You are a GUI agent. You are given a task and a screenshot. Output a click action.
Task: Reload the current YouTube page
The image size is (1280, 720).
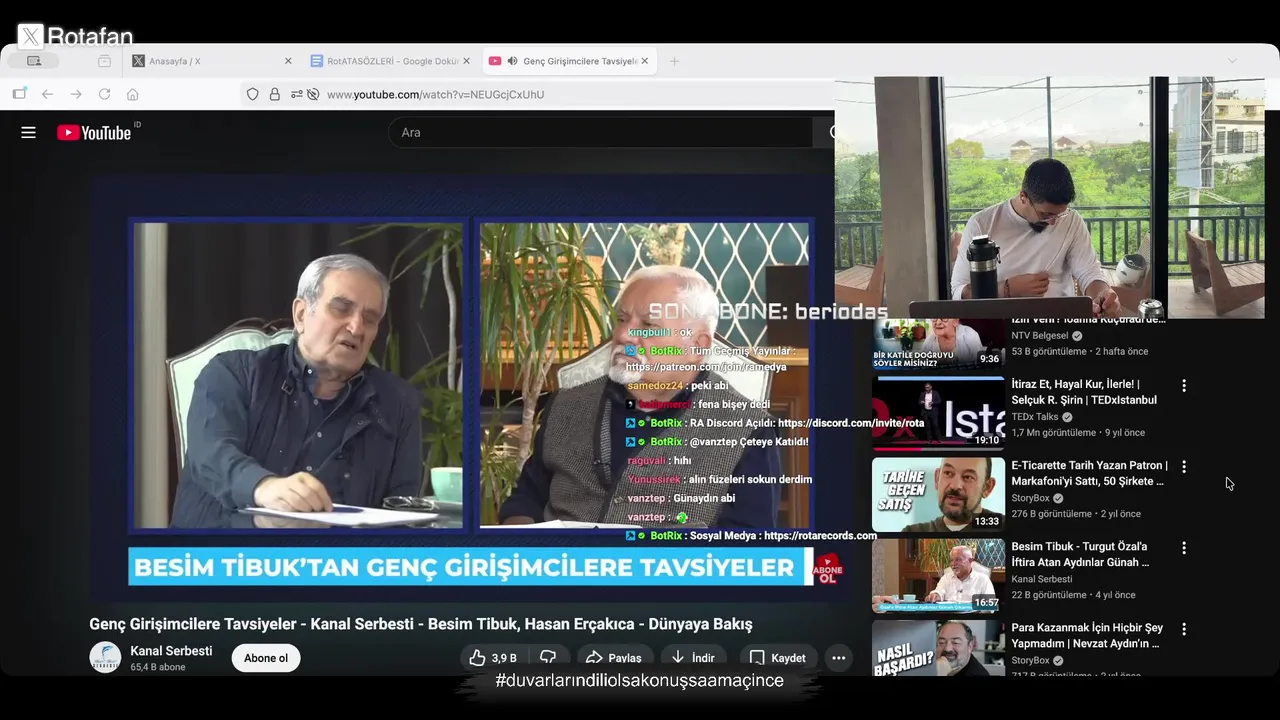coord(104,94)
